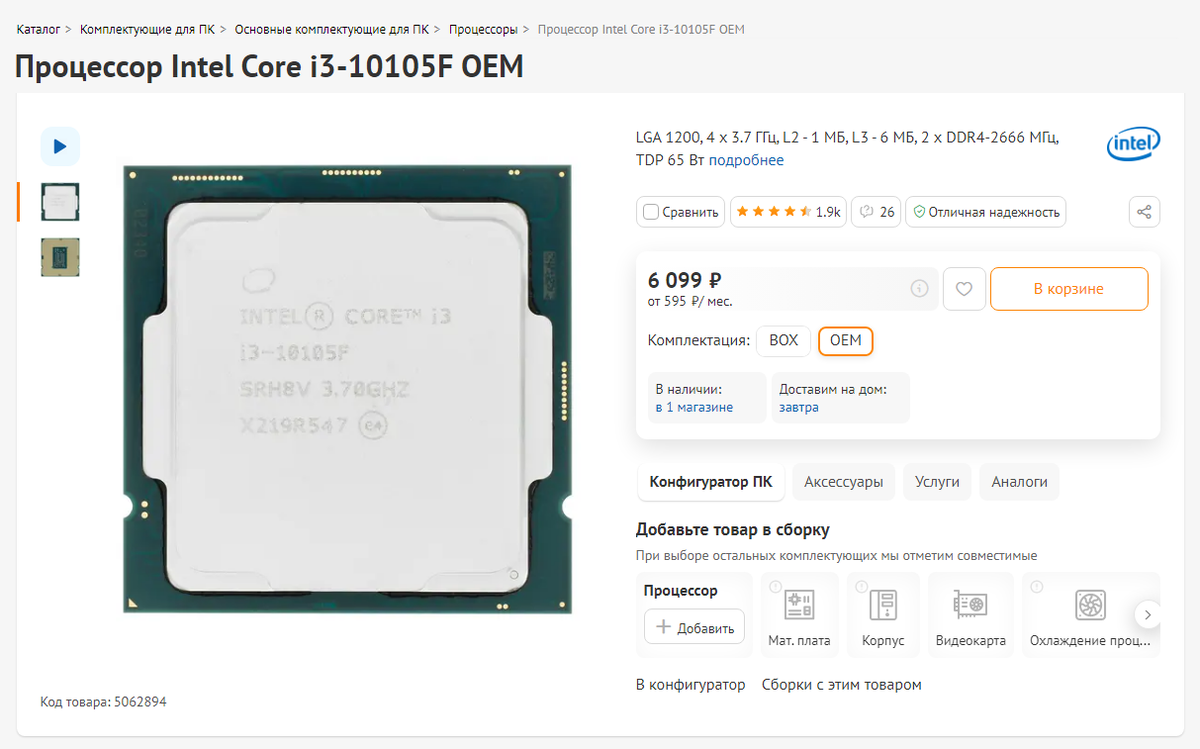Image resolution: width=1200 pixels, height=749 pixels.
Task: Choose BOX package option
Action: point(783,341)
